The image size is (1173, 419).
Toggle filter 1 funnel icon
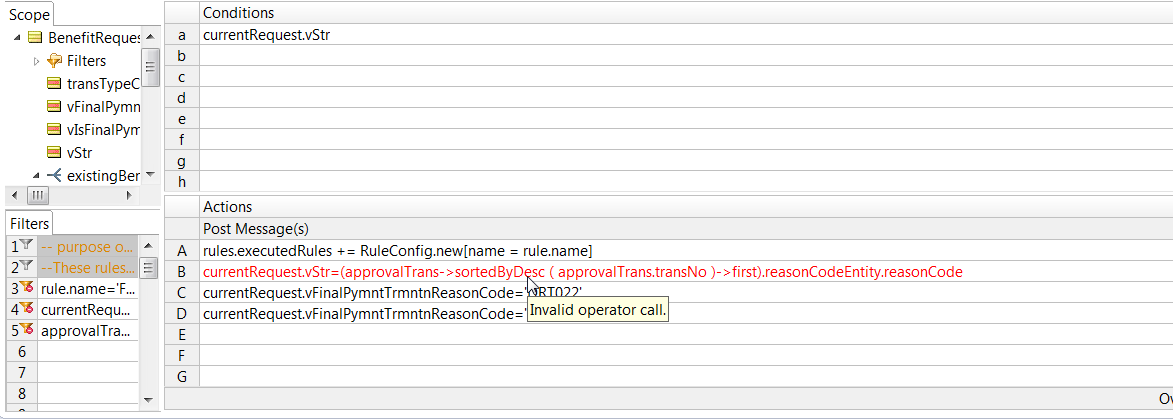pos(25,245)
